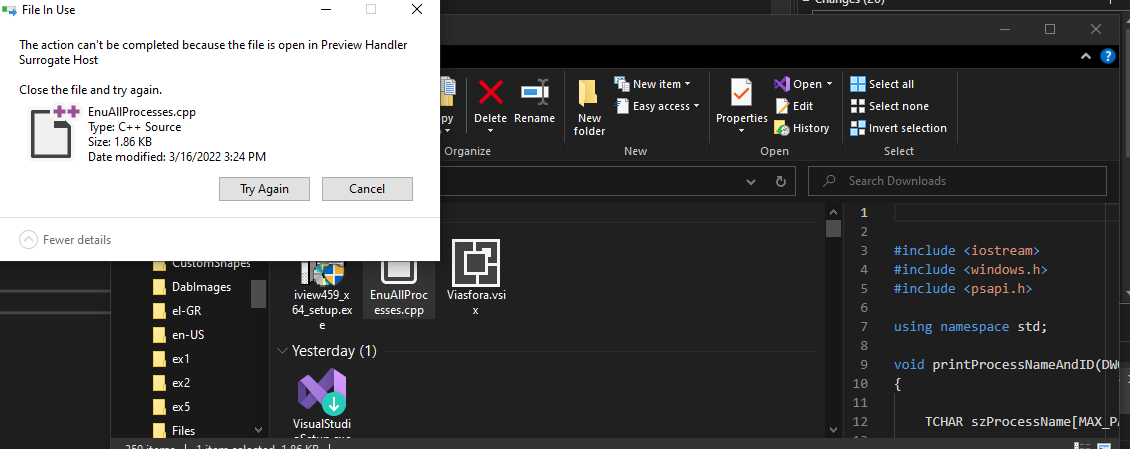Click preview line '#include <psapi.h>'
The image size is (1130, 449).
click(x=963, y=288)
